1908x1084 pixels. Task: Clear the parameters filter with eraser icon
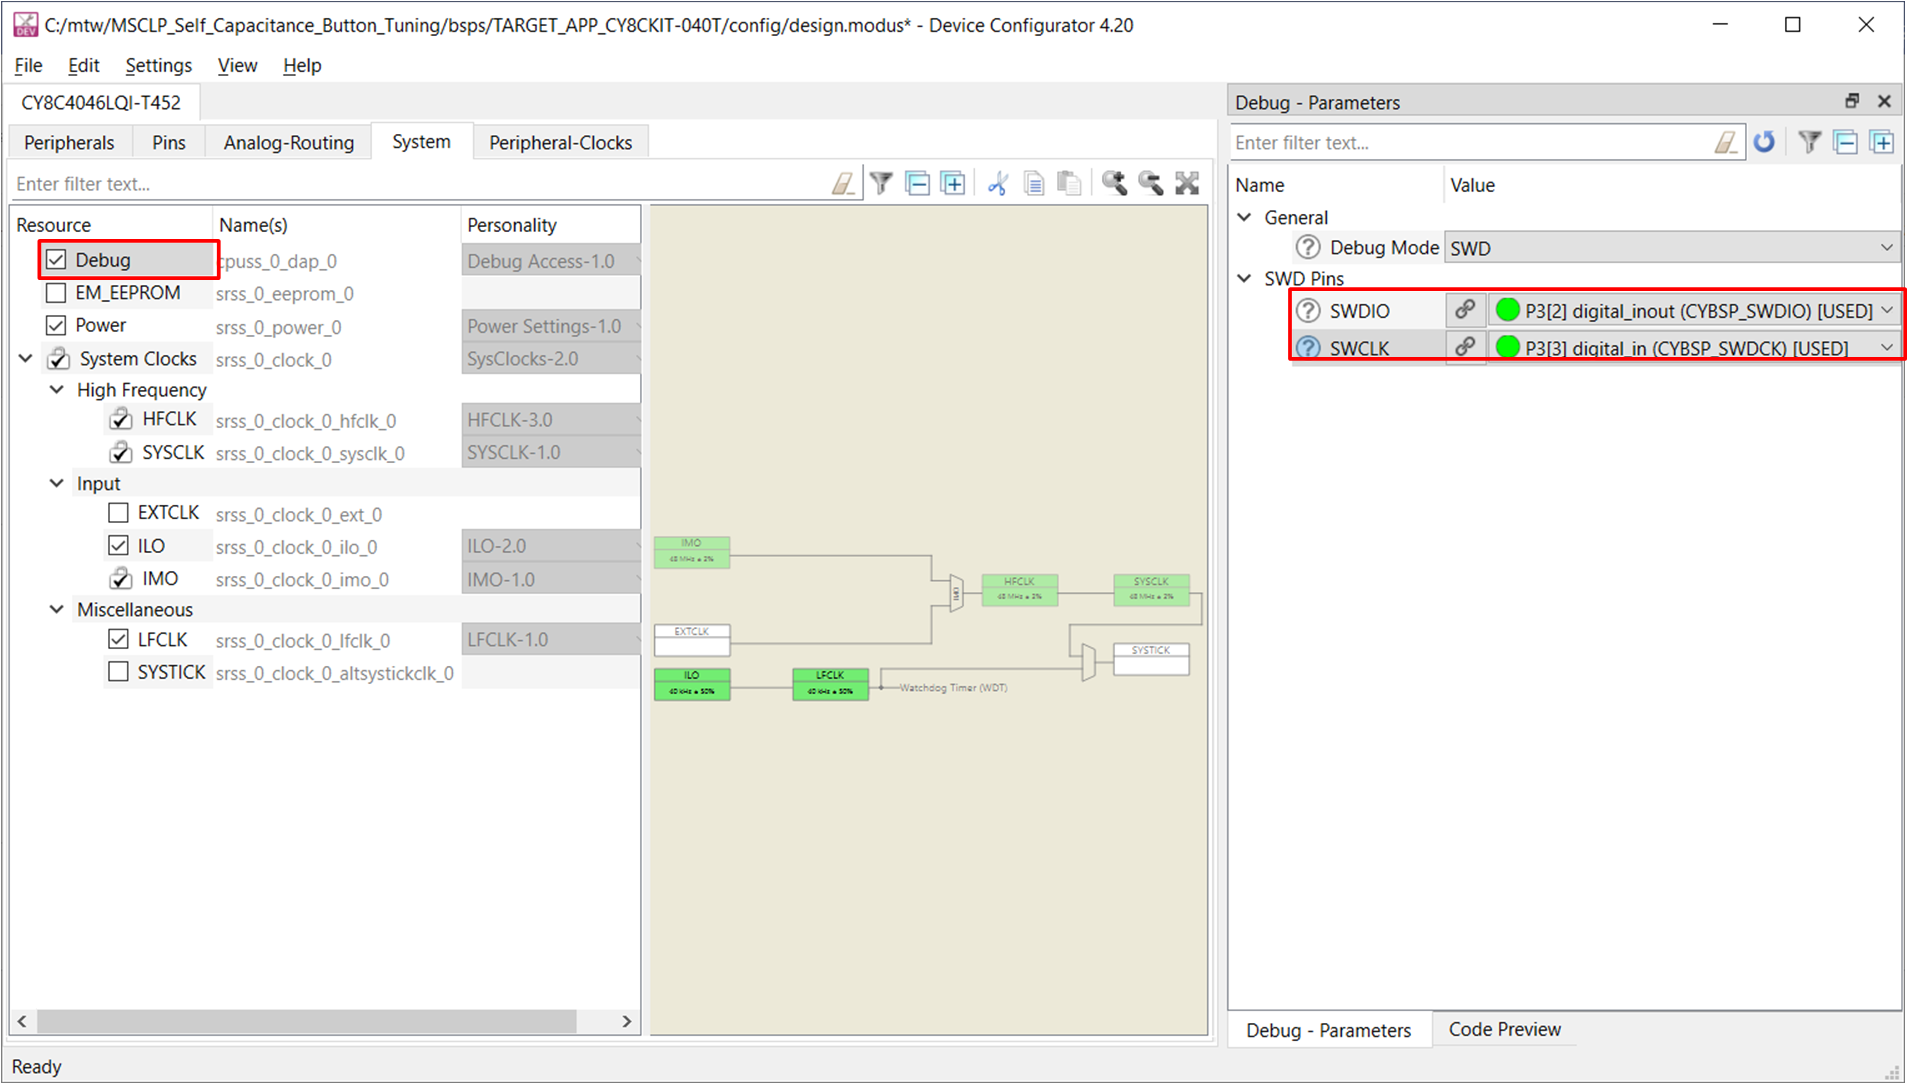(x=1725, y=142)
